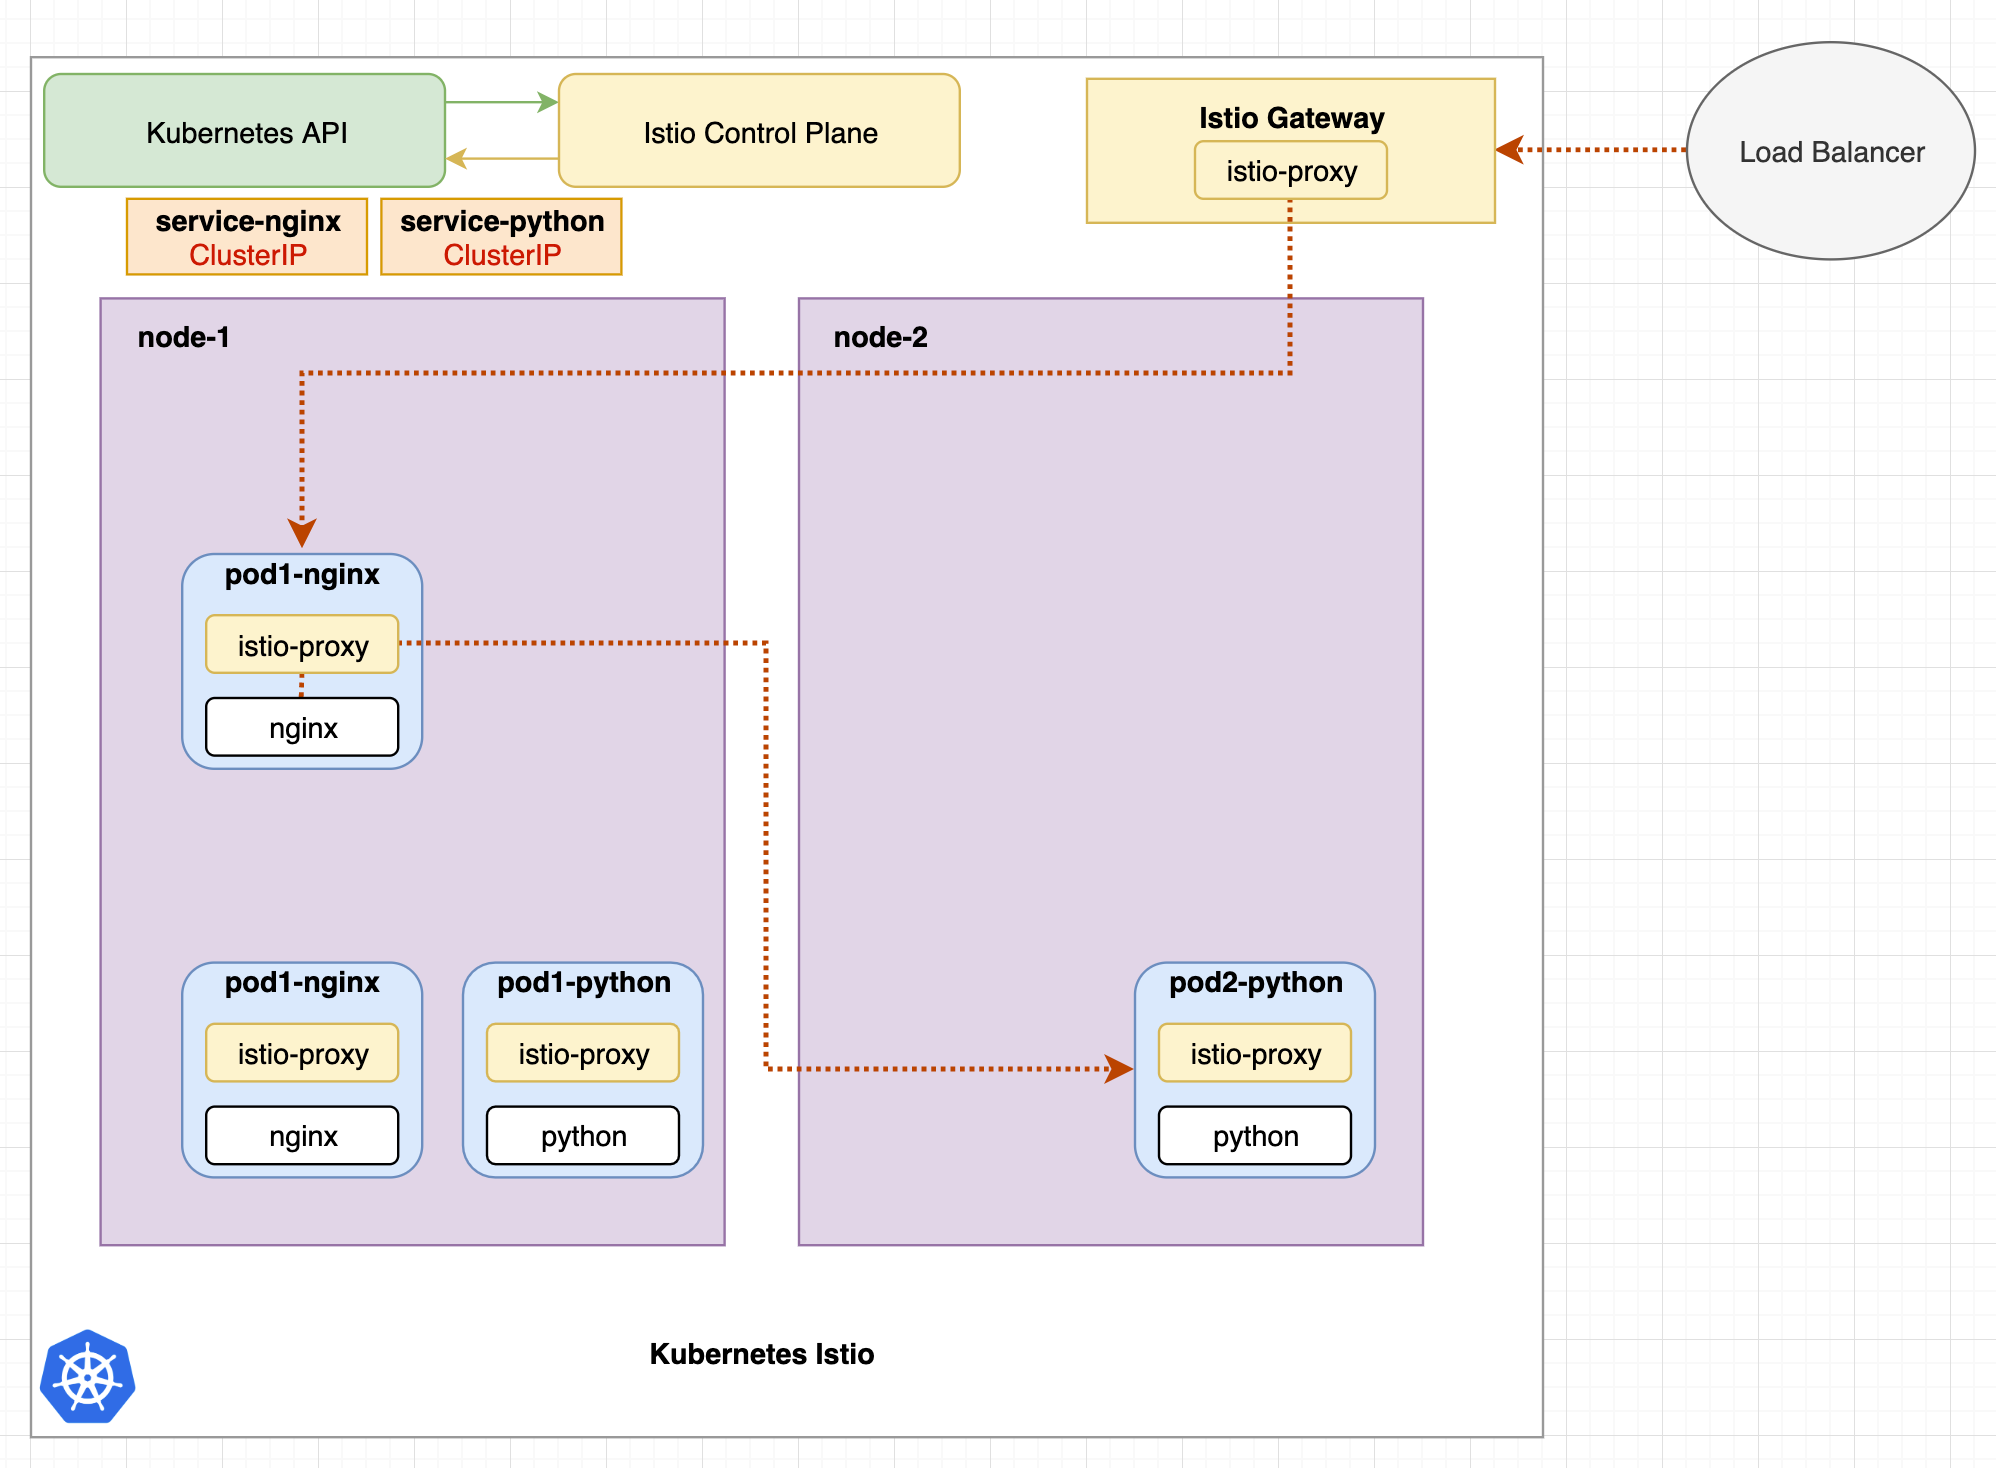Viewport: 1996px width, 1468px height.
Task: Select the istio-proxy in top pod1-nginx
Action: coord(301,644)
